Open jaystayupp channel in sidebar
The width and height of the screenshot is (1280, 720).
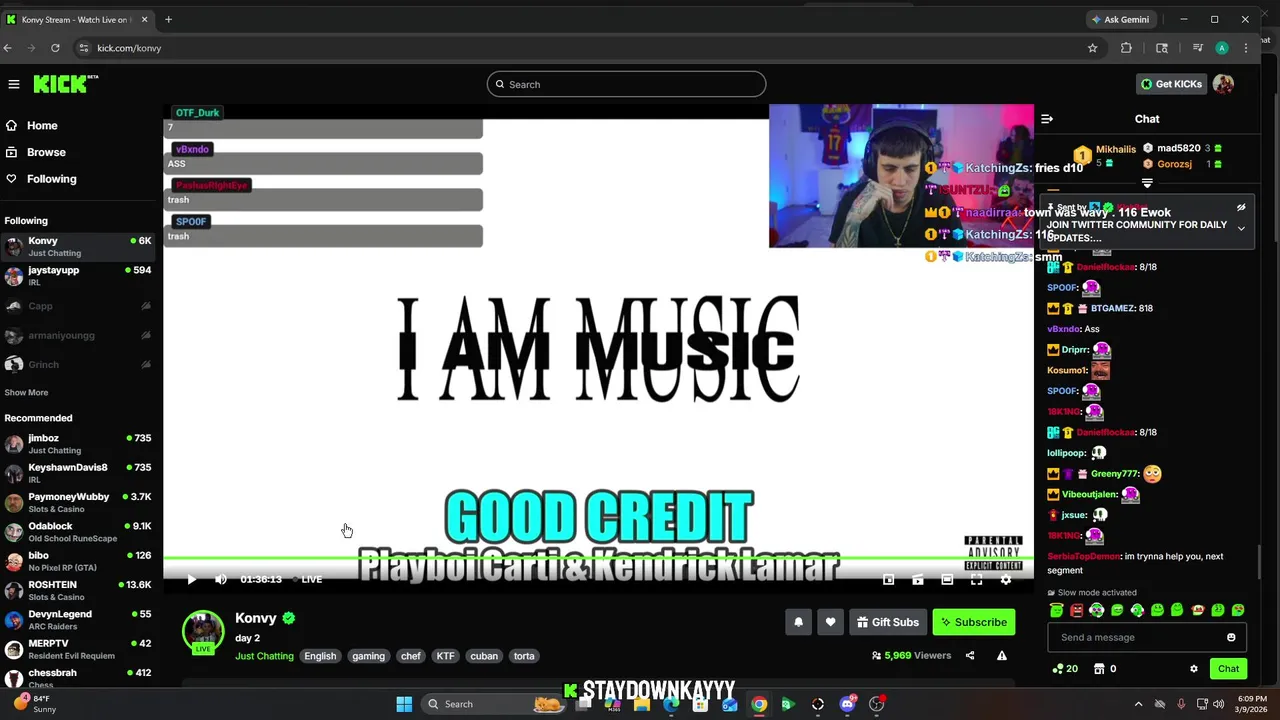(x=78, y=276)
